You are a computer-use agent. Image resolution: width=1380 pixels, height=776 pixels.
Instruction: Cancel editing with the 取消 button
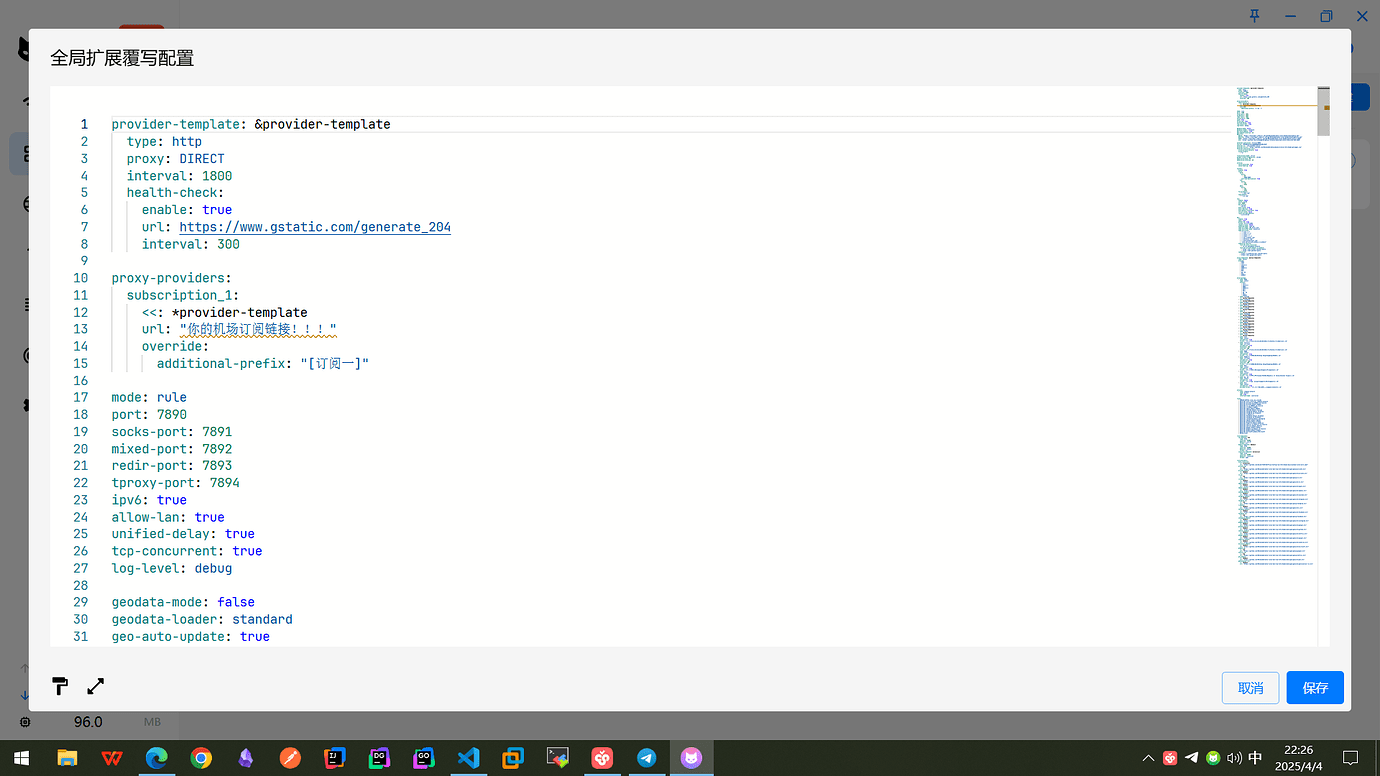[1250, 688]
